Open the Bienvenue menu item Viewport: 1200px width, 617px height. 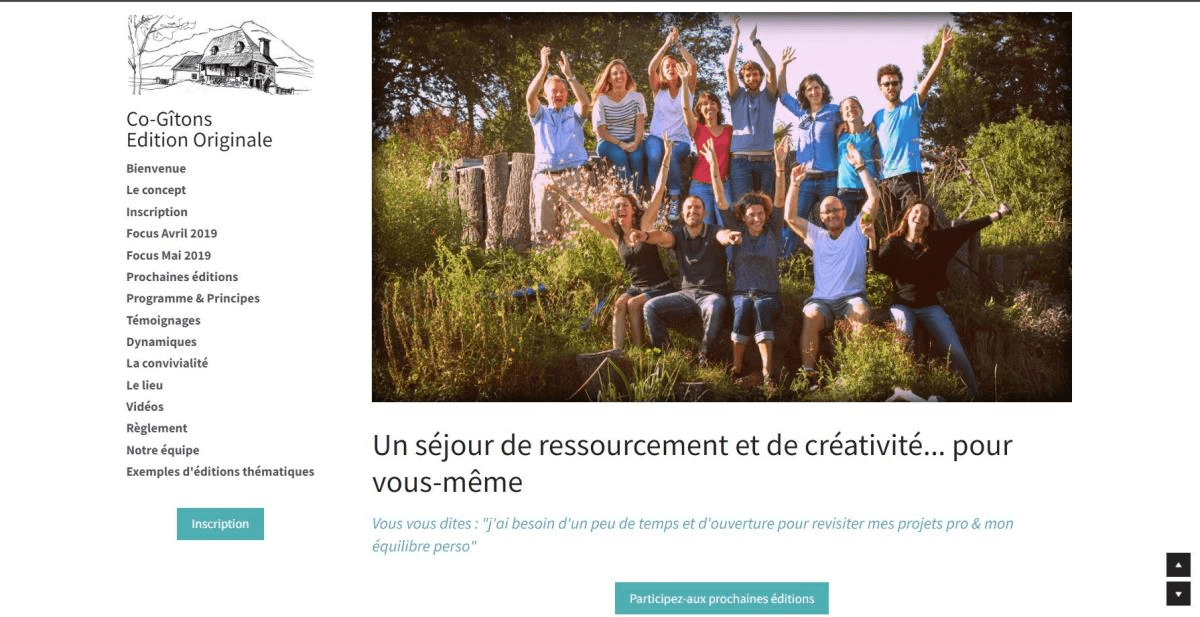pos(156,168)
